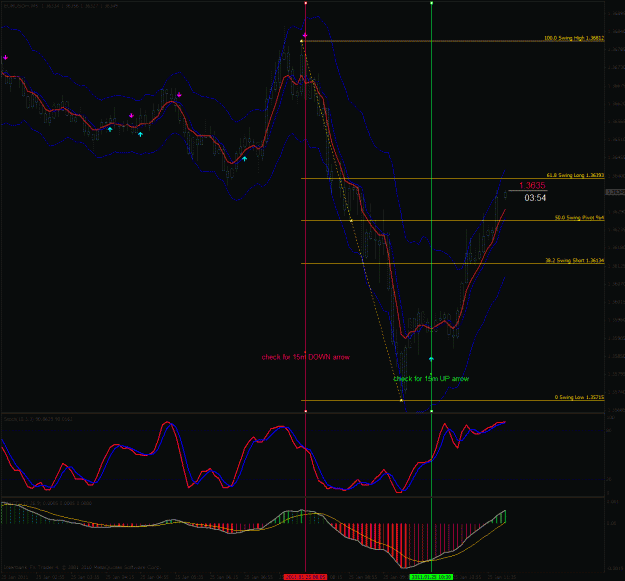Click the cyan up arrow above the green 'UP arrow' text

pos(431,359)
